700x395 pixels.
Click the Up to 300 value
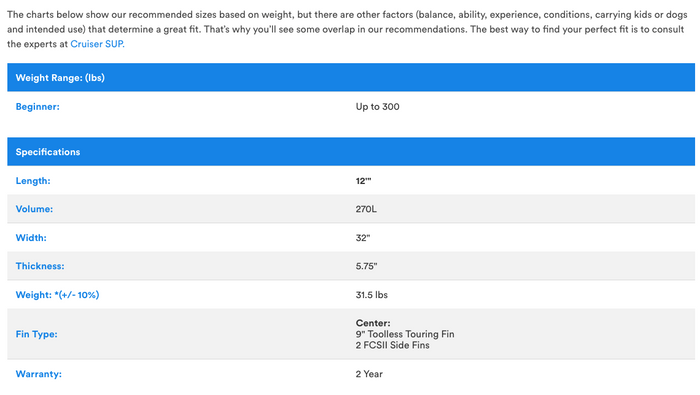click(x=377, y=107)
